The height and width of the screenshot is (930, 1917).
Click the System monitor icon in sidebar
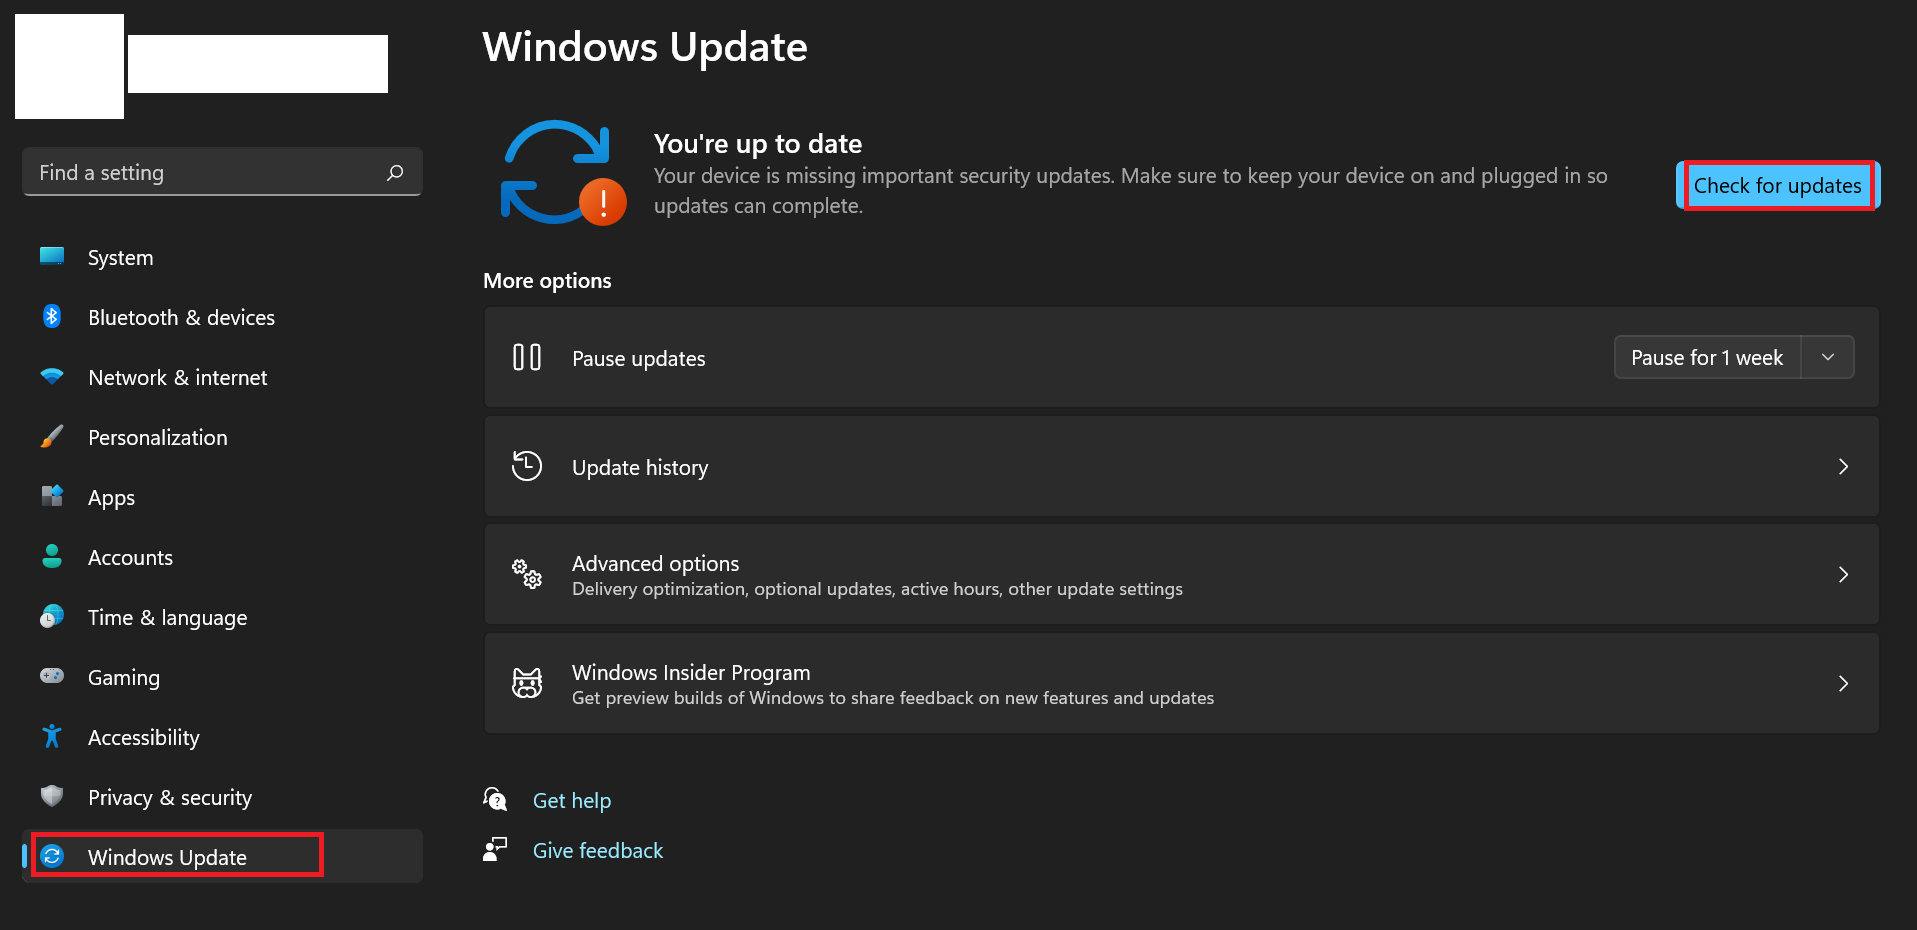(x=52, y=256)
